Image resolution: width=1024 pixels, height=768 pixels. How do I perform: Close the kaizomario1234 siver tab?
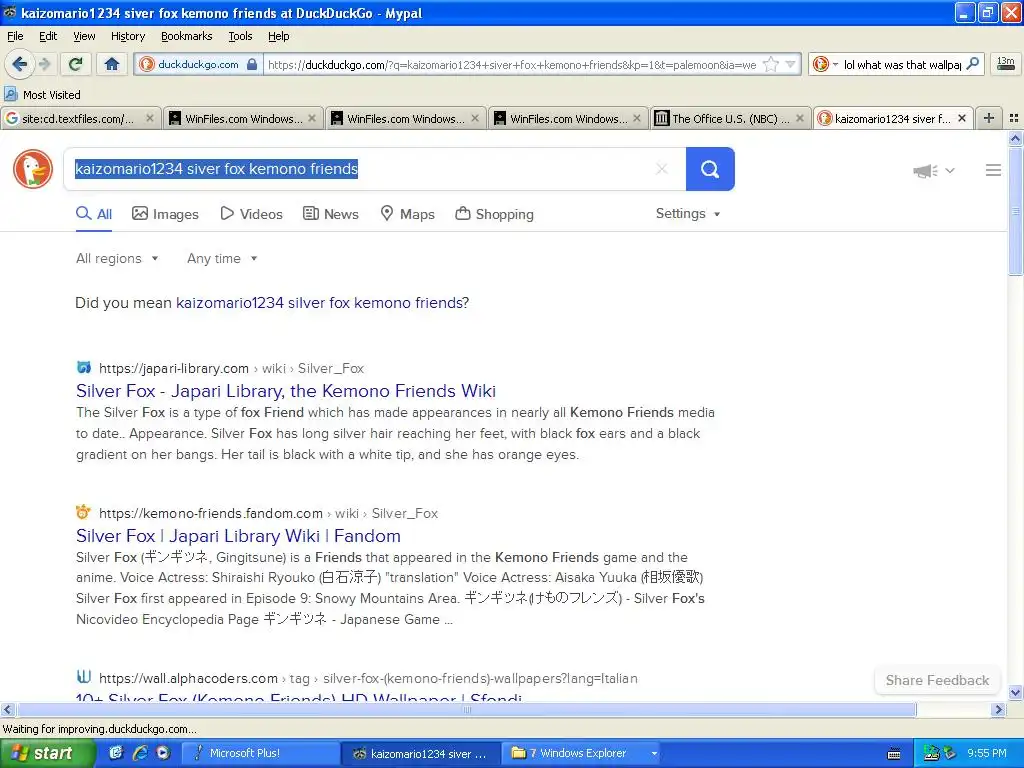tap(961, 118)
